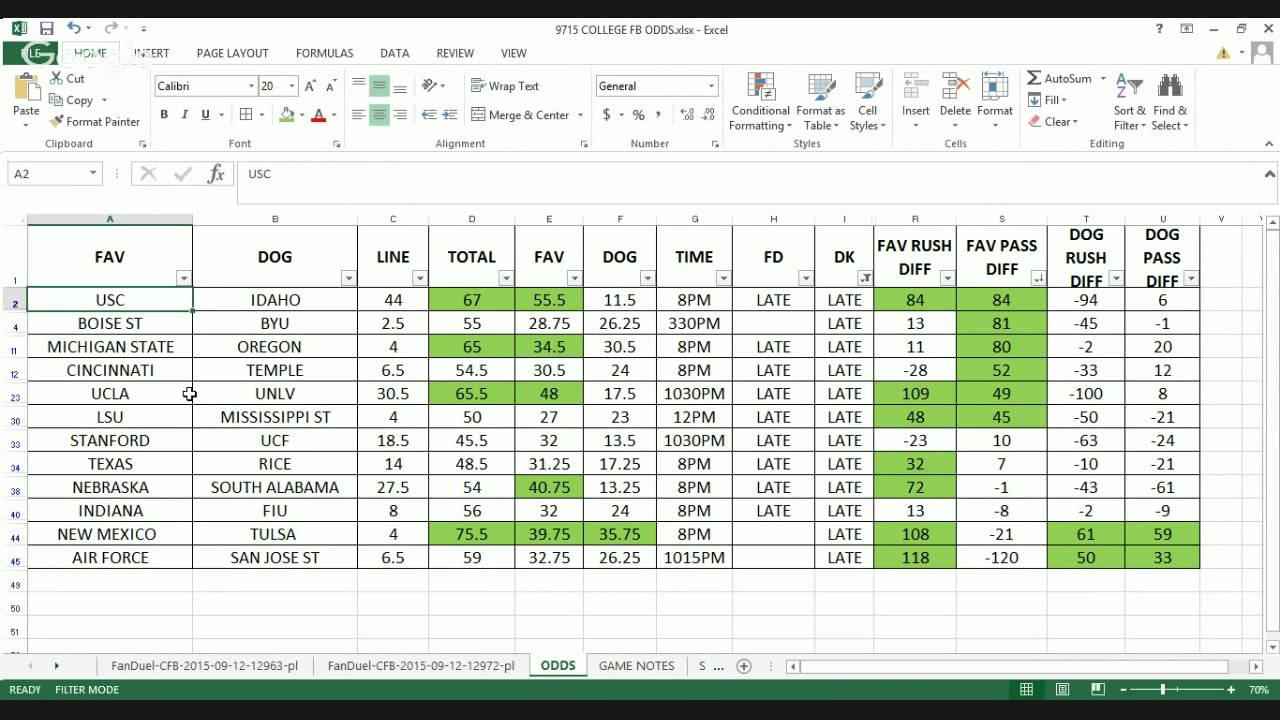
Task: Click the Cut scissors icon
Action: point(54,78)
